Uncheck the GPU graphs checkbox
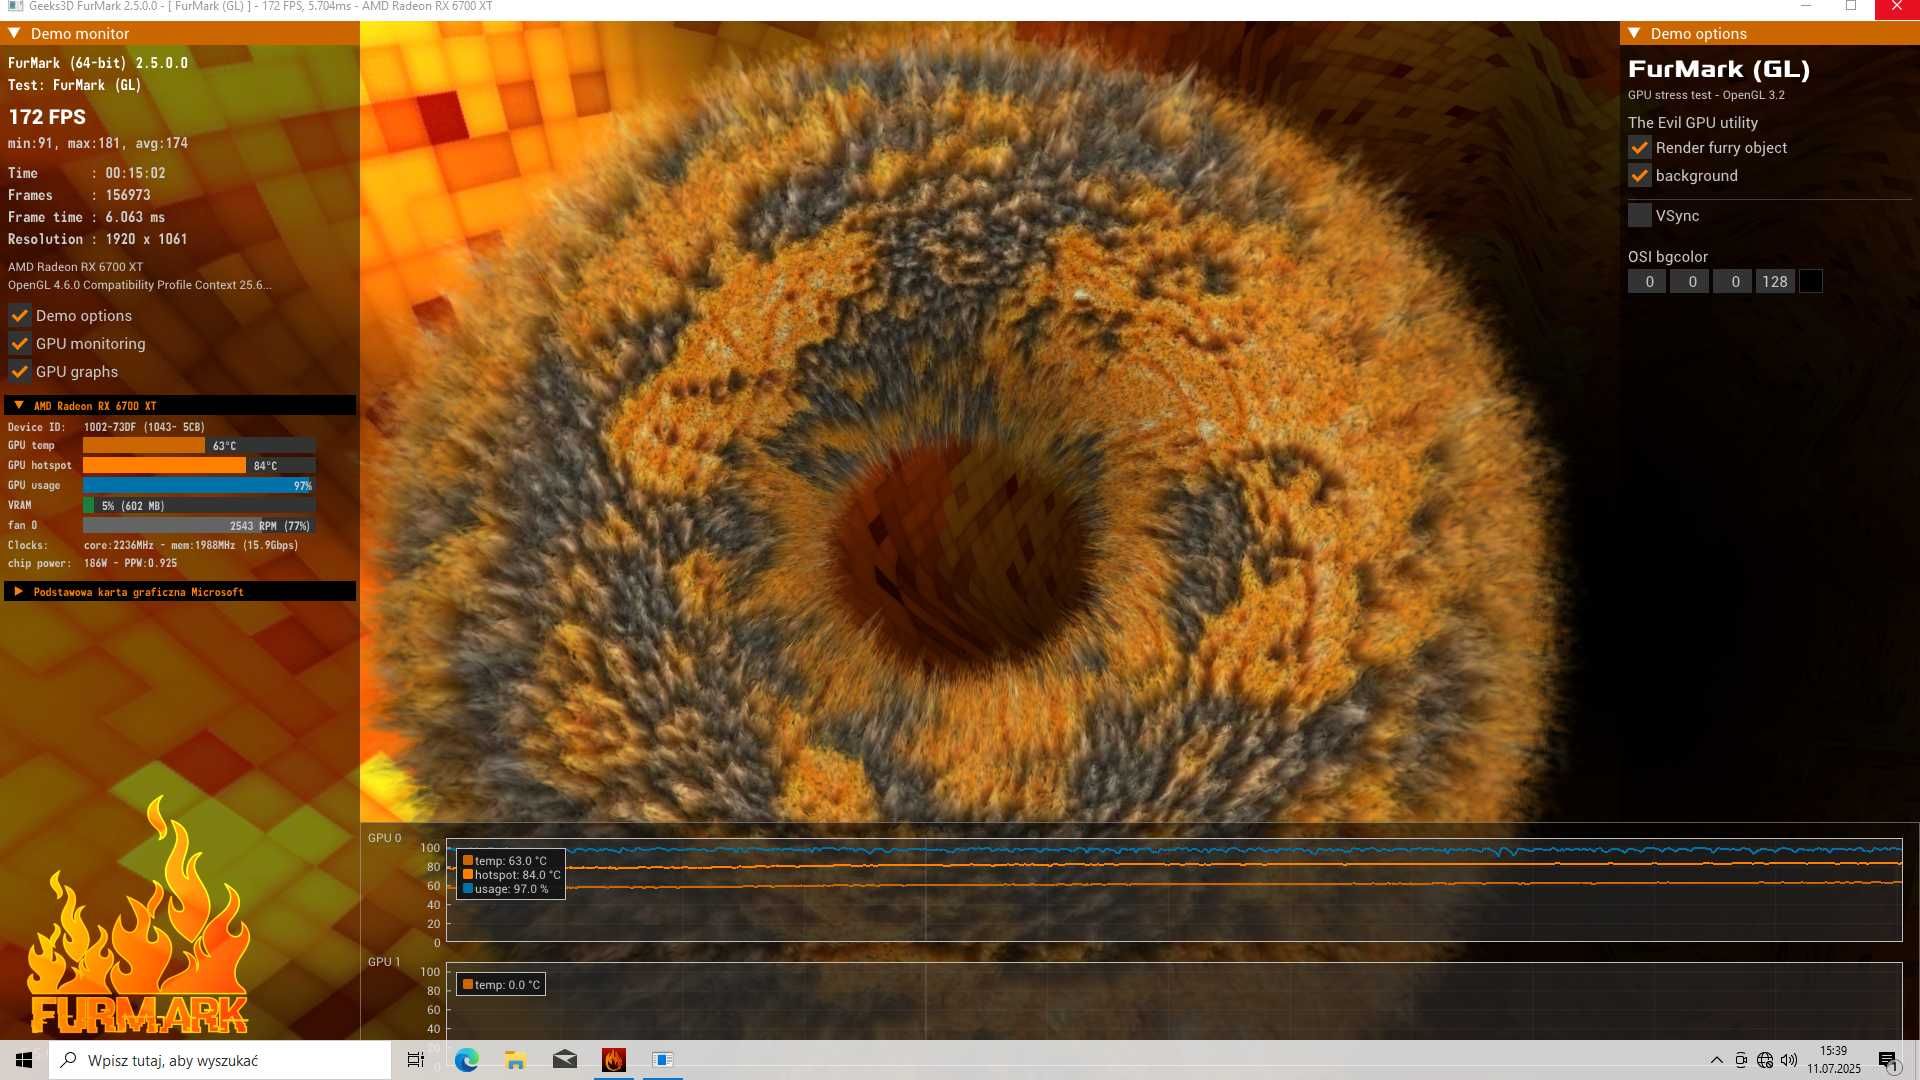 coord(19,371)
